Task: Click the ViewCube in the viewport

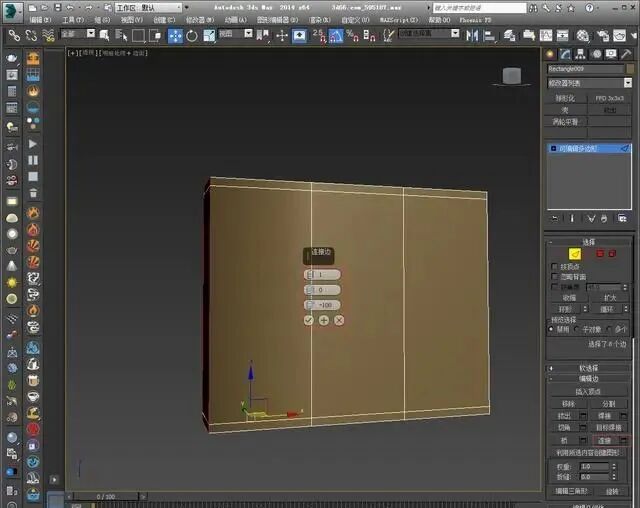Action: click(511, 76)
